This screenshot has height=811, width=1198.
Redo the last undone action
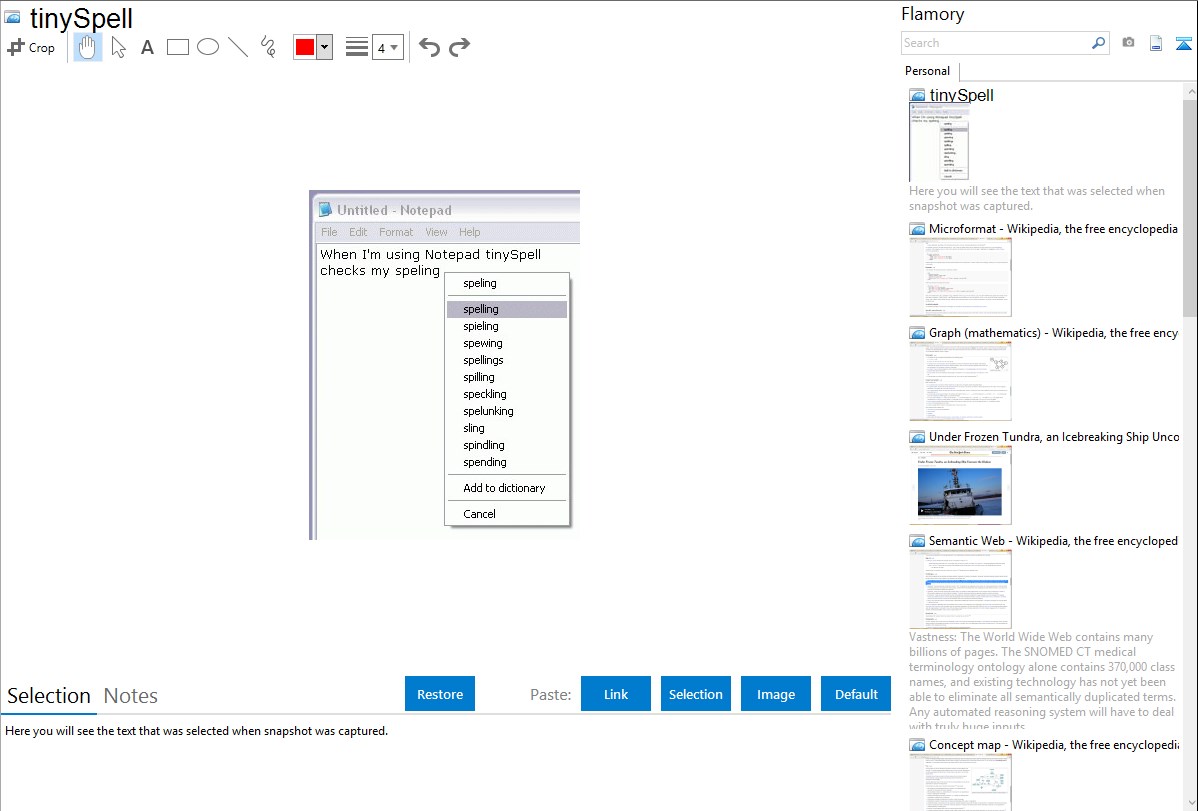(459, 47)
